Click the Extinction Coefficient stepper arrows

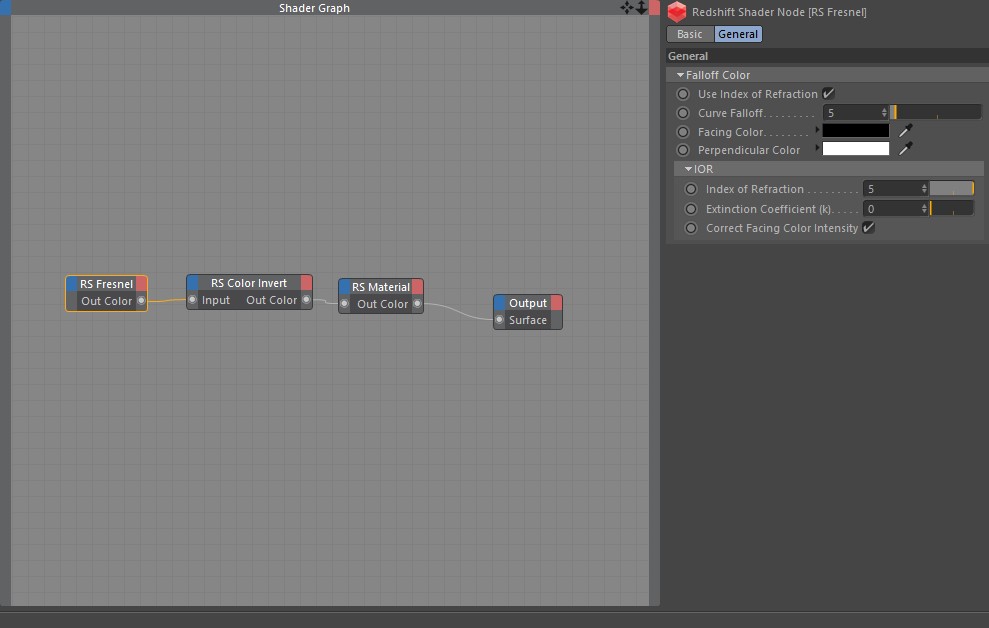924,208
